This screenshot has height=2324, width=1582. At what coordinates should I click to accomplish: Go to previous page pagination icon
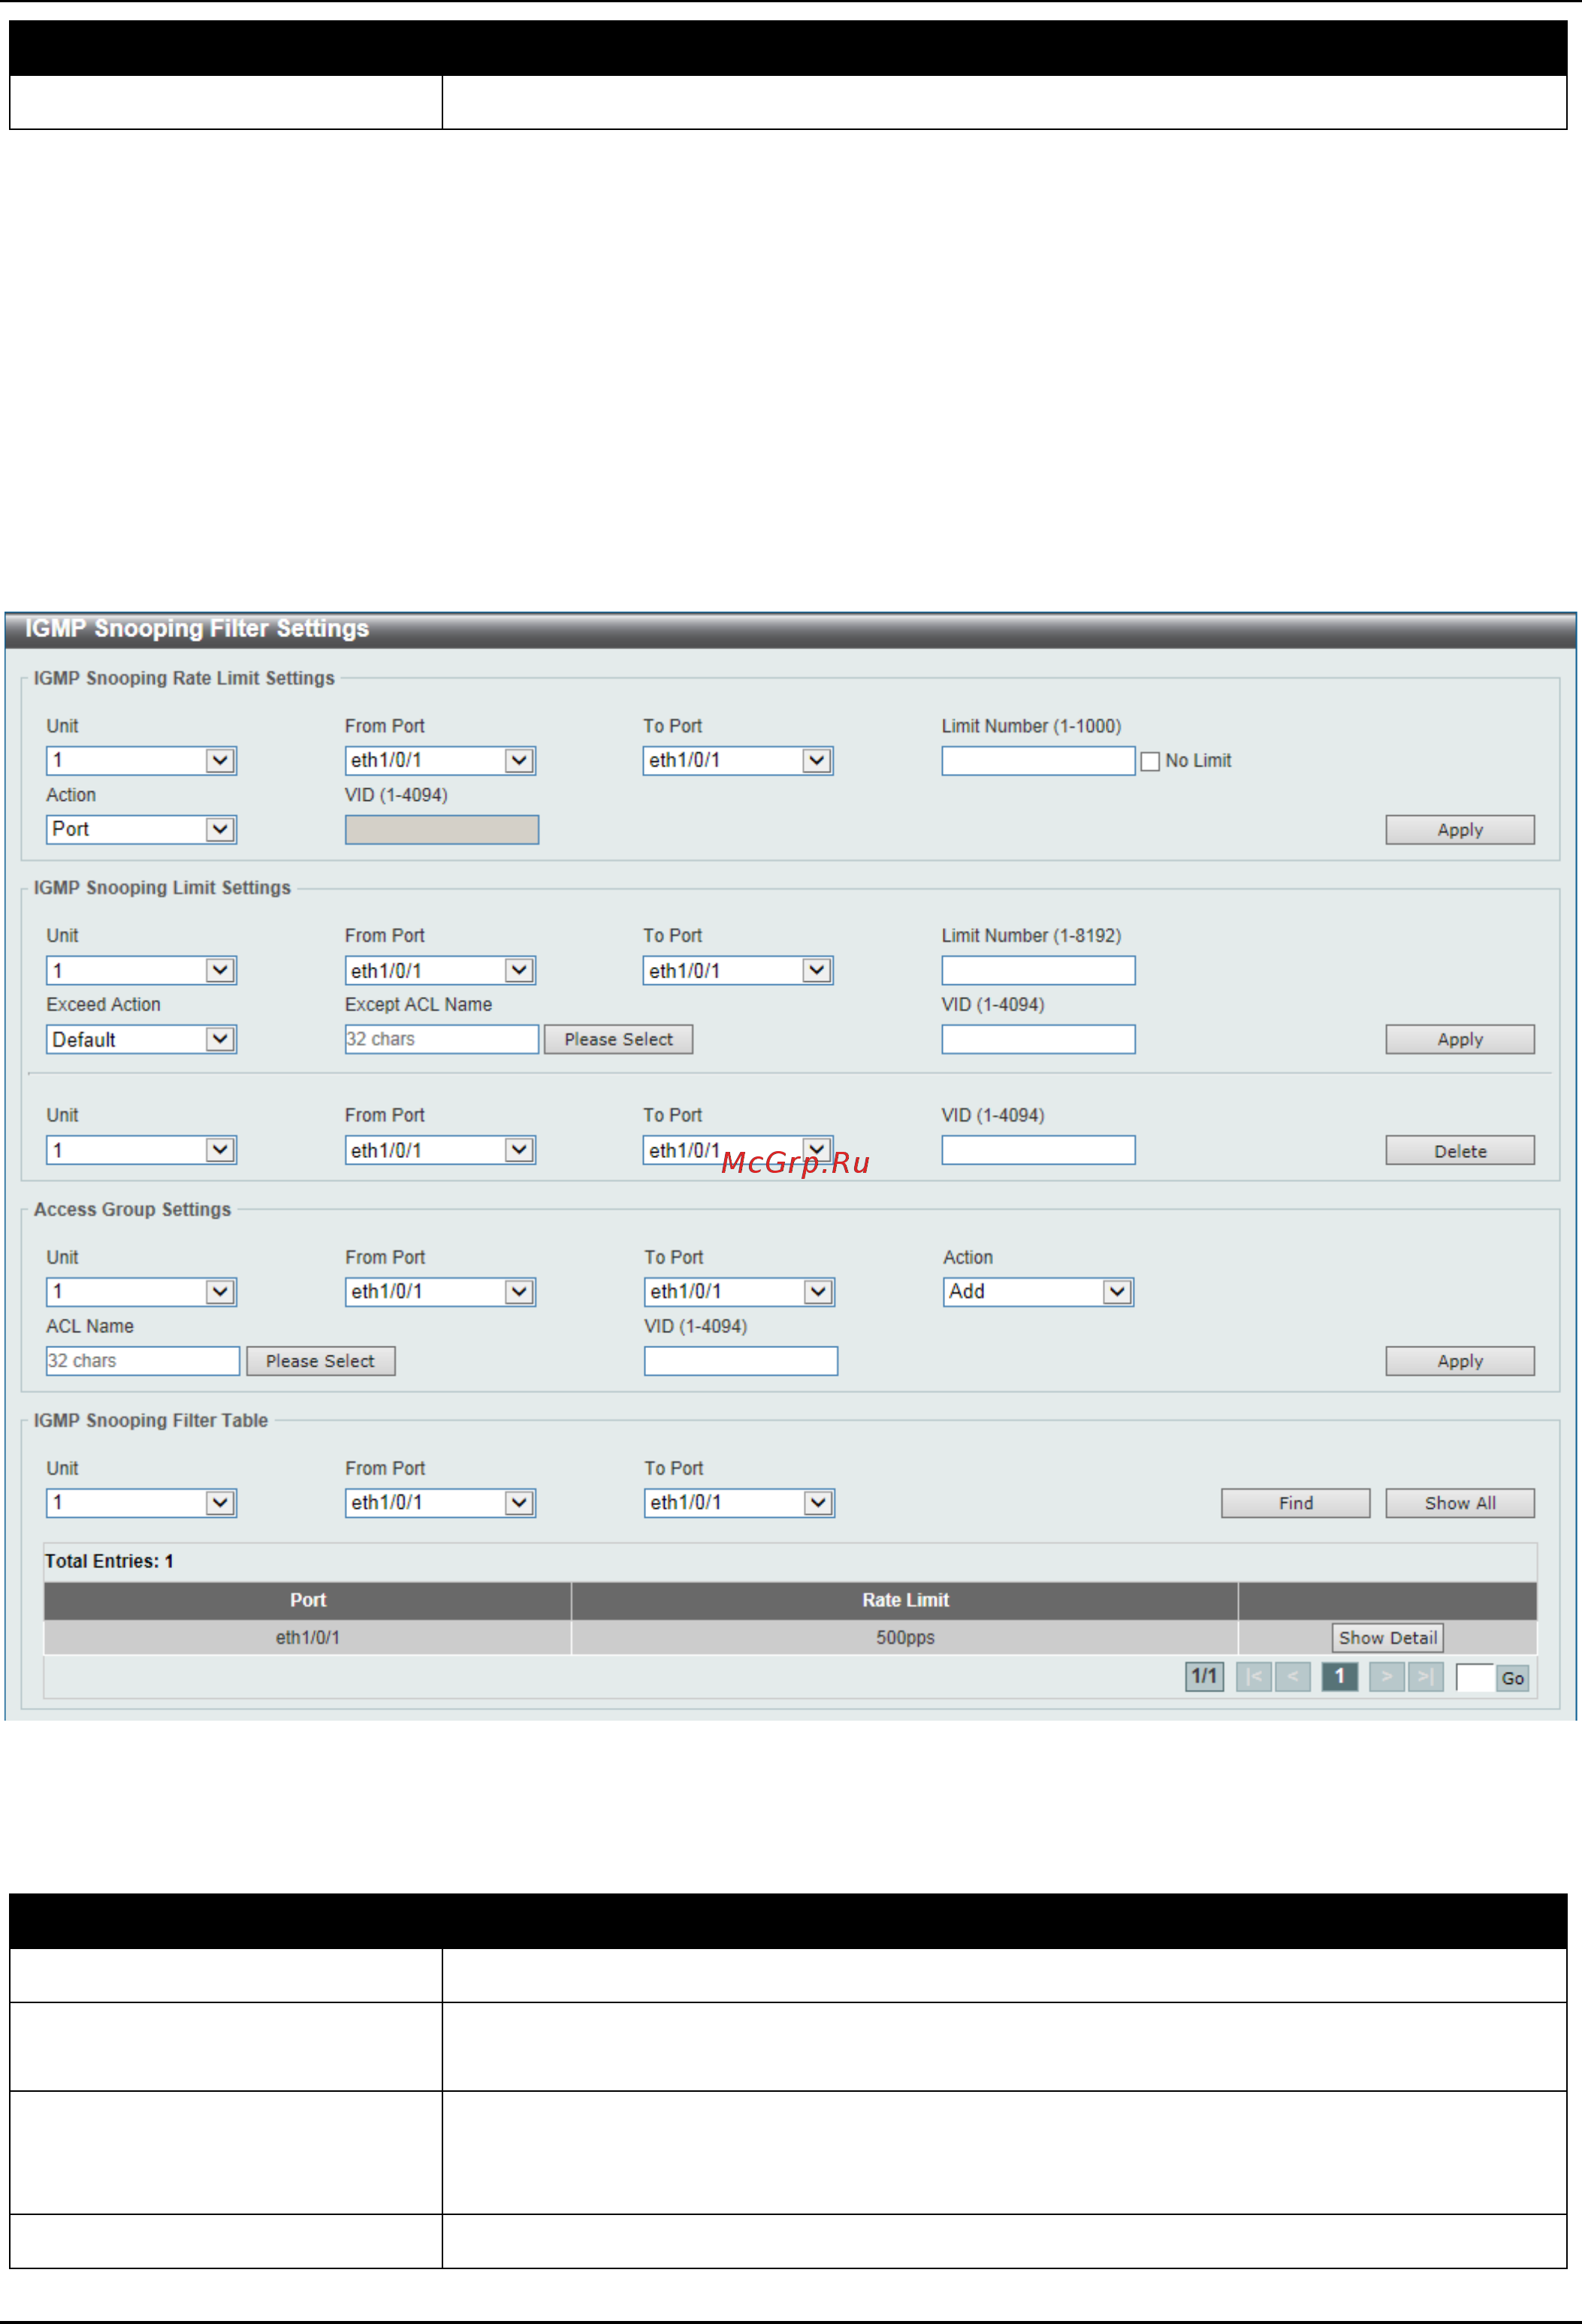(1293, 1677)
